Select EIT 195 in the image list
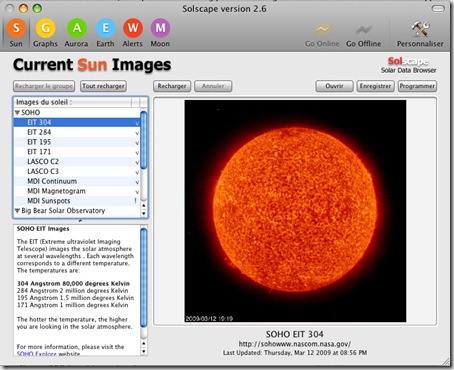The height and width of the screenshot is (370, 454). tap(77, 142)
